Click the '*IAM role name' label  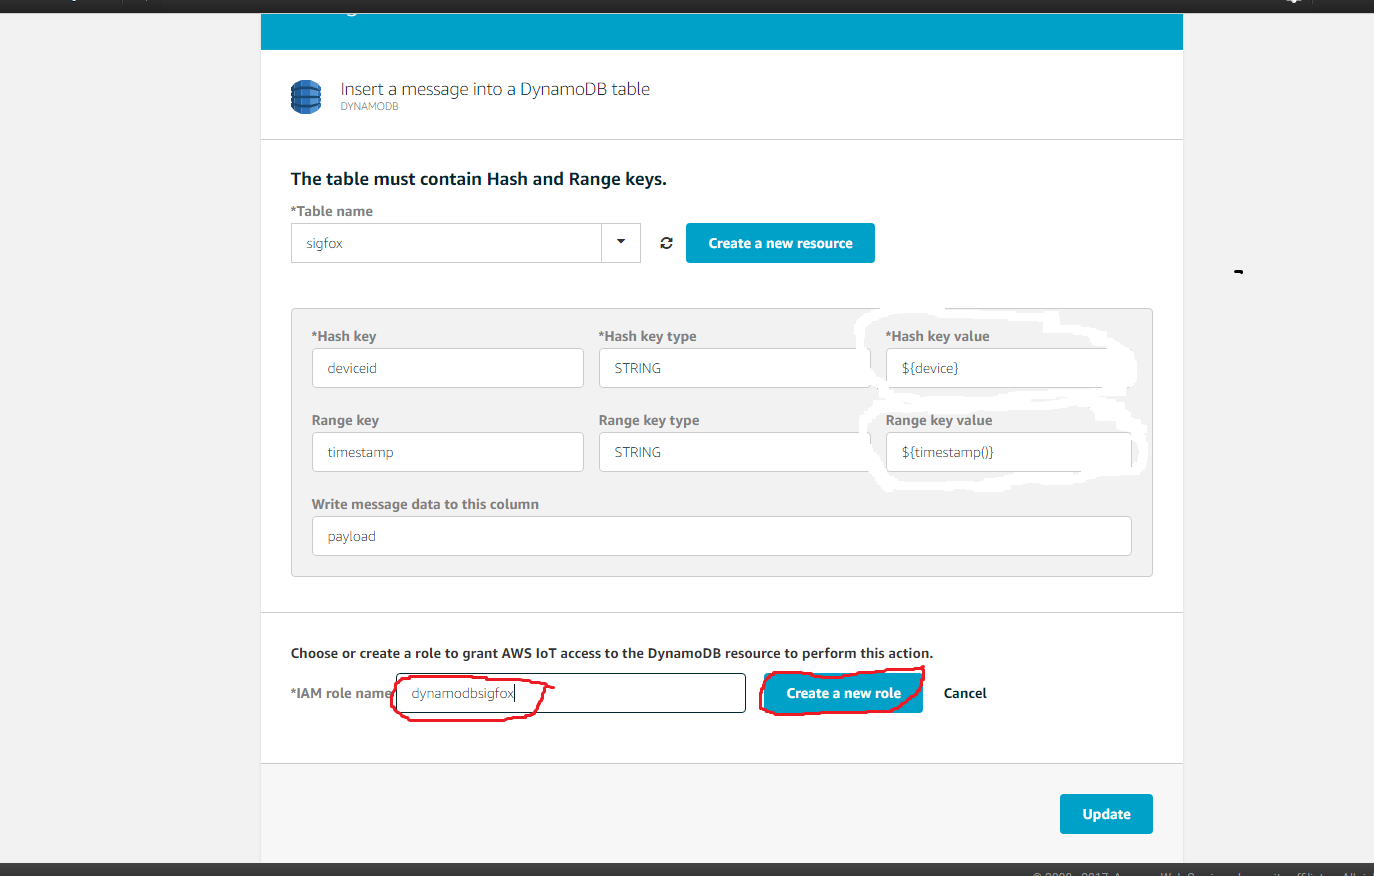pos(341,693)
